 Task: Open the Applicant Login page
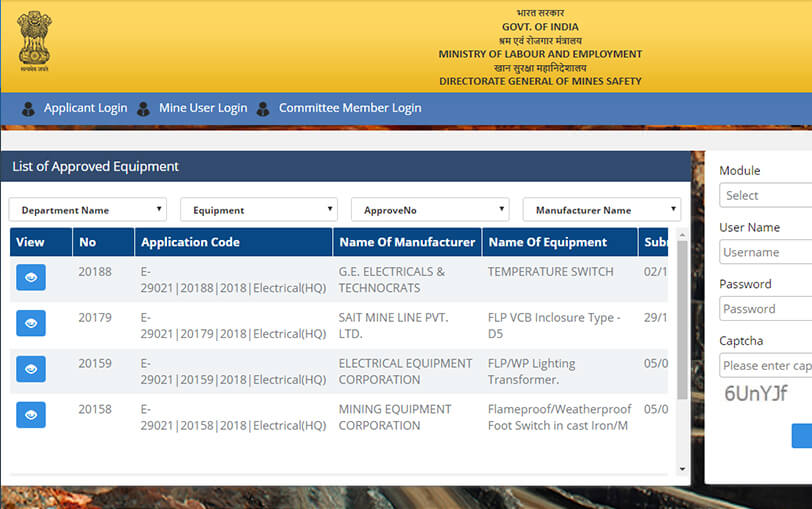(x=85, y=108)
